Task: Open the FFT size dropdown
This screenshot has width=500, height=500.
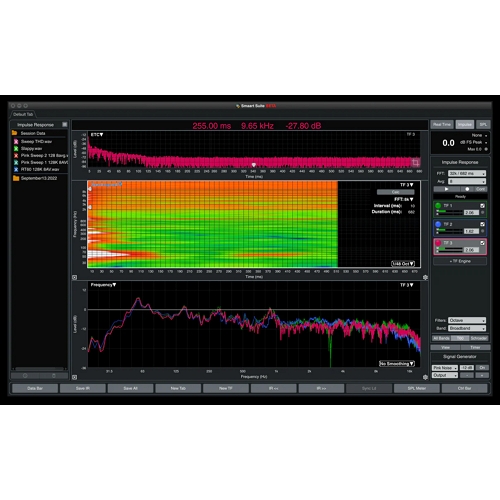Action: click(x=467, y=173)
